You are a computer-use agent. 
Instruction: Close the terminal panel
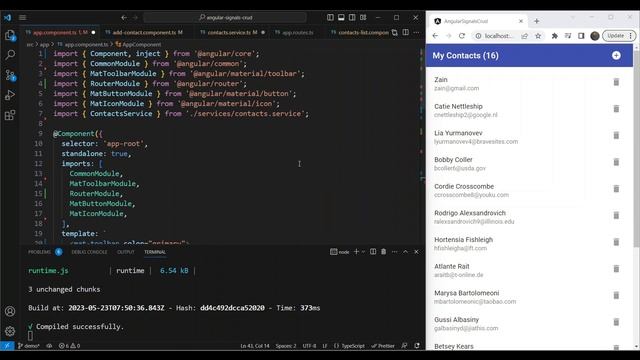click(x=416, y=252)
